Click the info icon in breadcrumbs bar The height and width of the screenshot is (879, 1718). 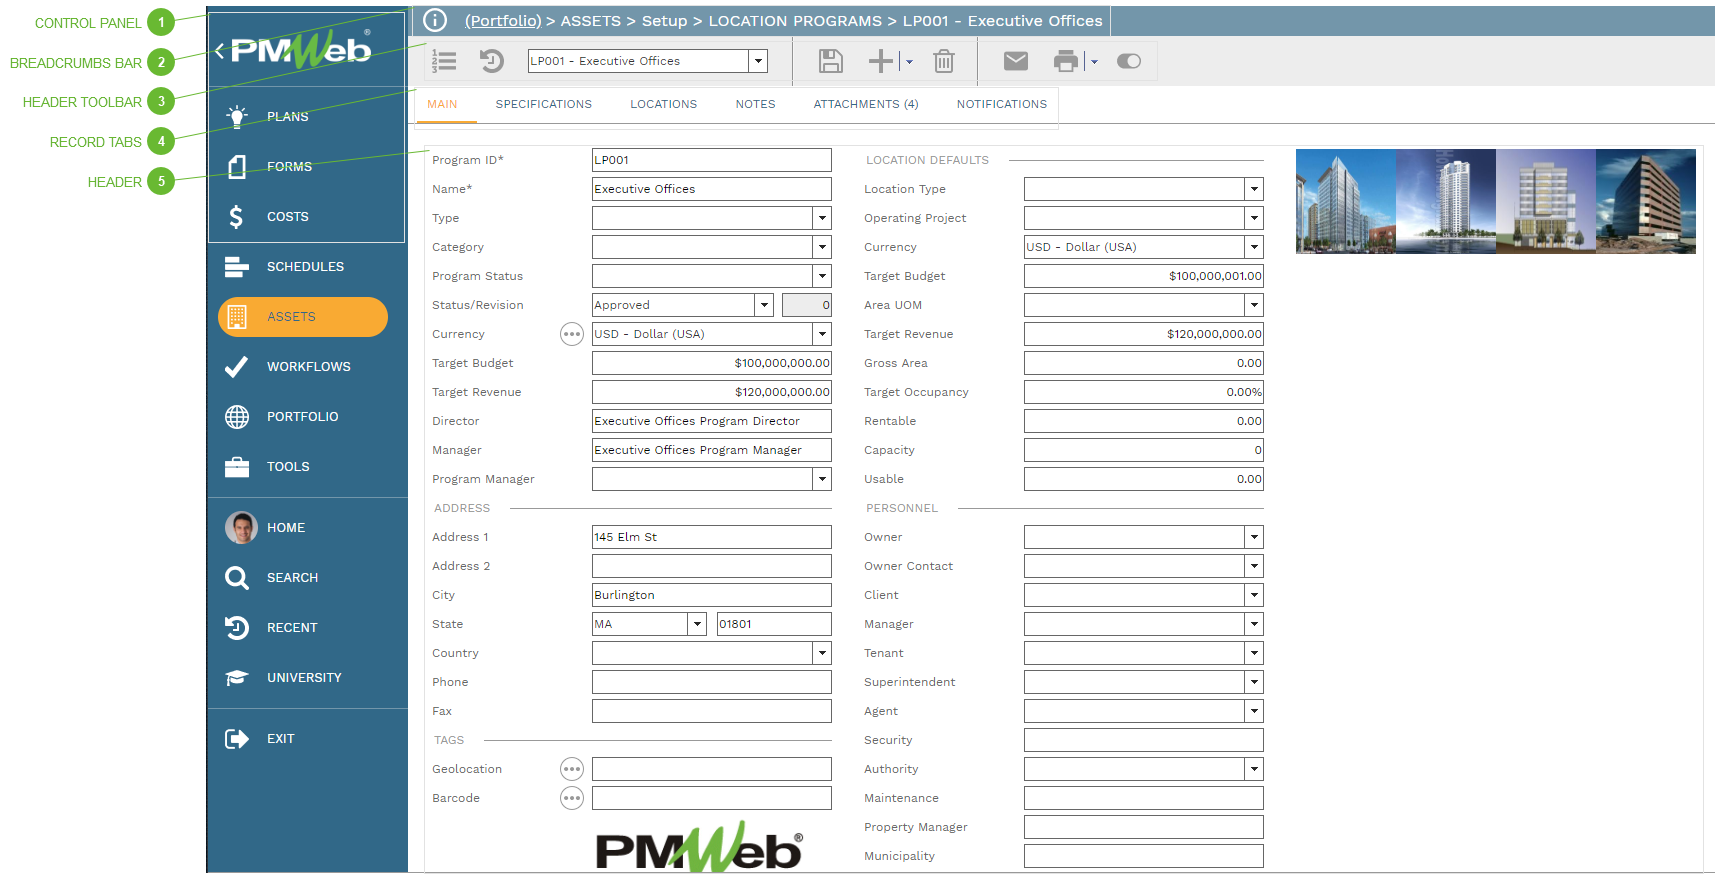(x=435, y=20)
